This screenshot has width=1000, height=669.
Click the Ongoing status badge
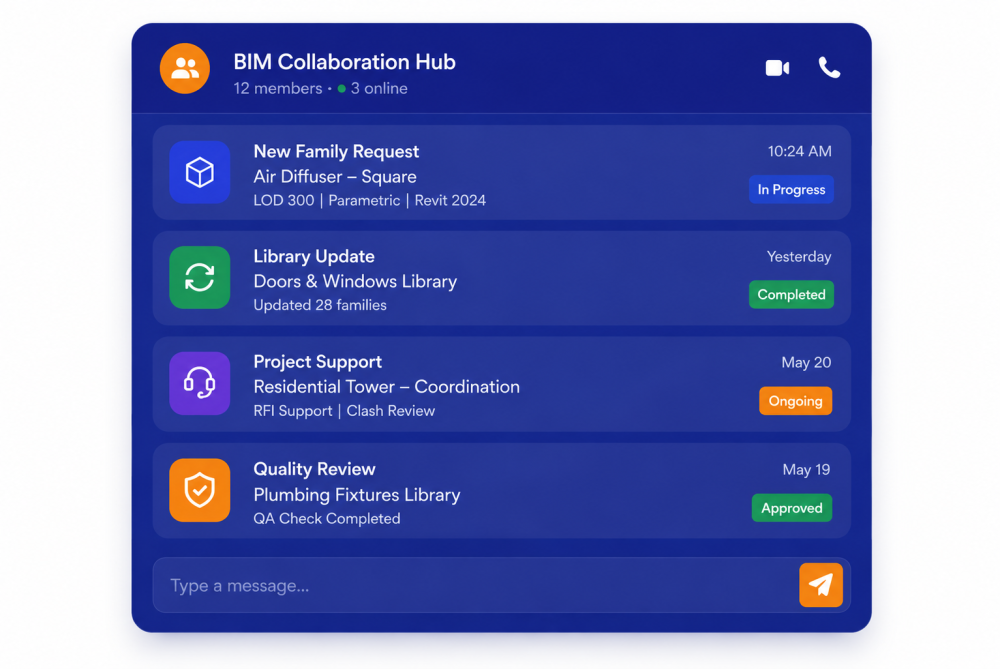[795, 401]
